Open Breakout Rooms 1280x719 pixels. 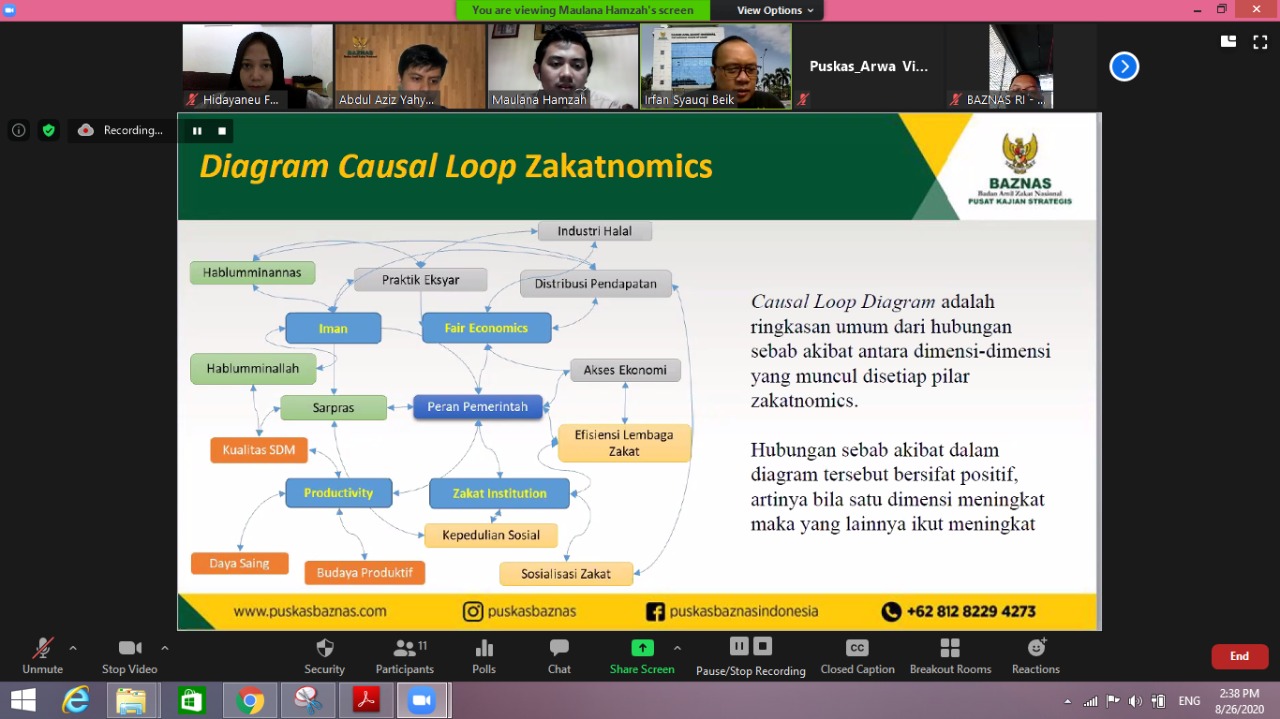[950, 656]
